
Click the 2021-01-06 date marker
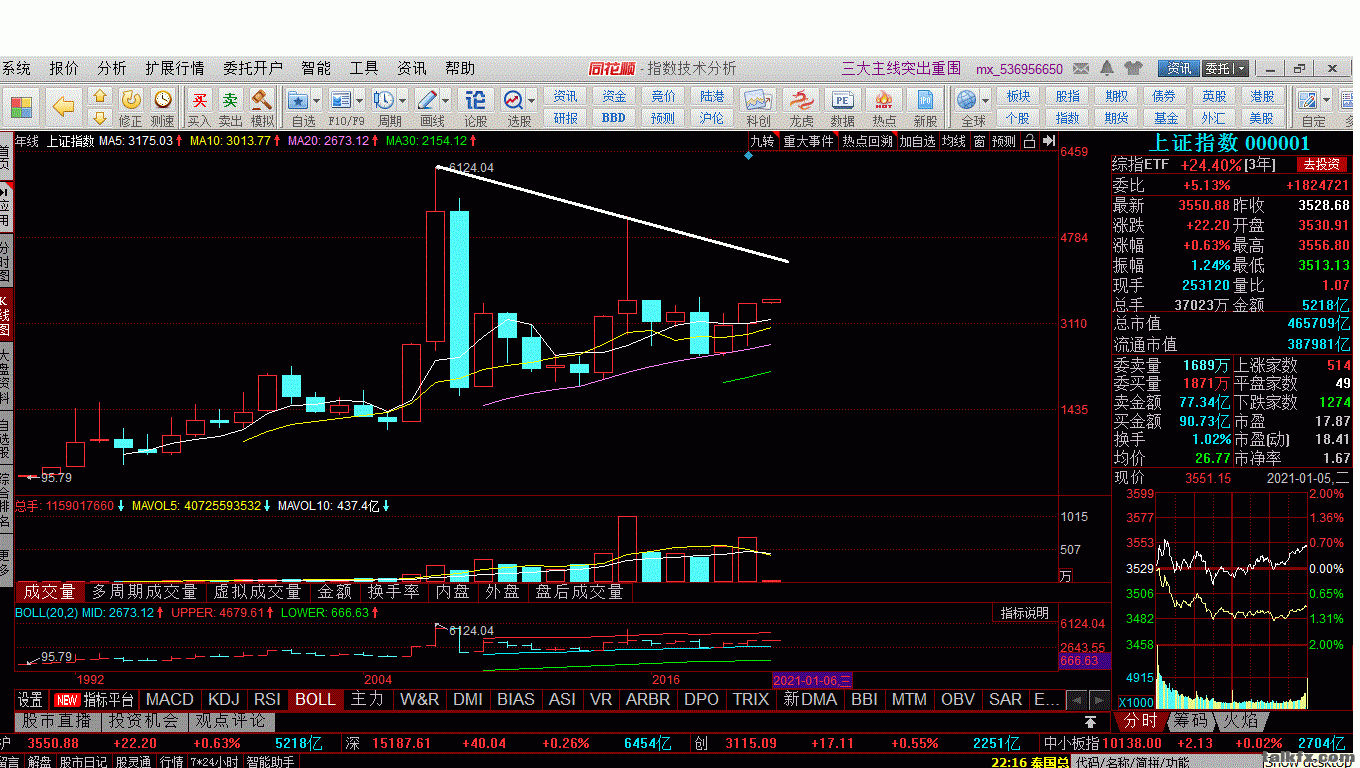click(x=812, y=680)
